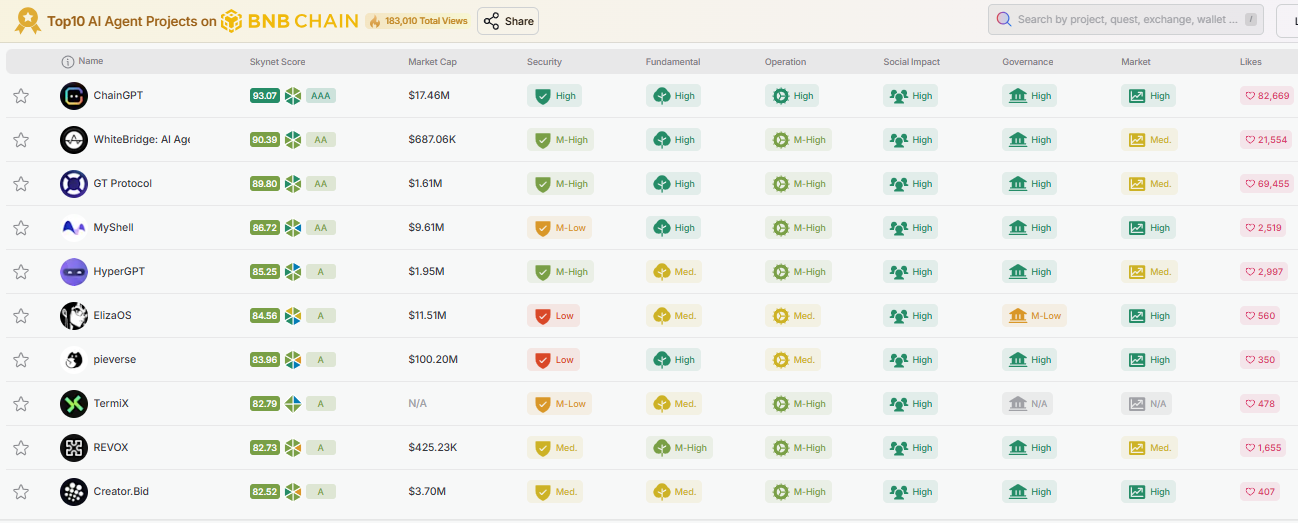Like GT Protocol via 69,455 heart badge

pos(1266,184)
